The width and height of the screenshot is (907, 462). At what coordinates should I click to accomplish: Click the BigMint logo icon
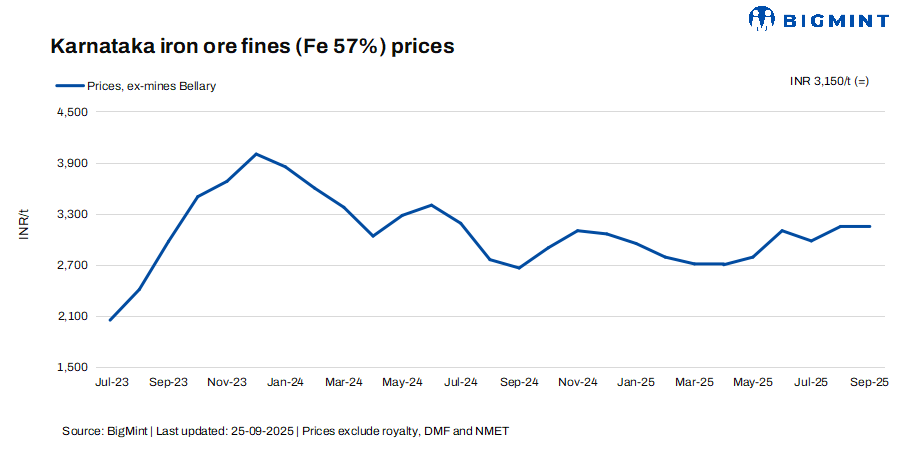click(x=762, y=17)
